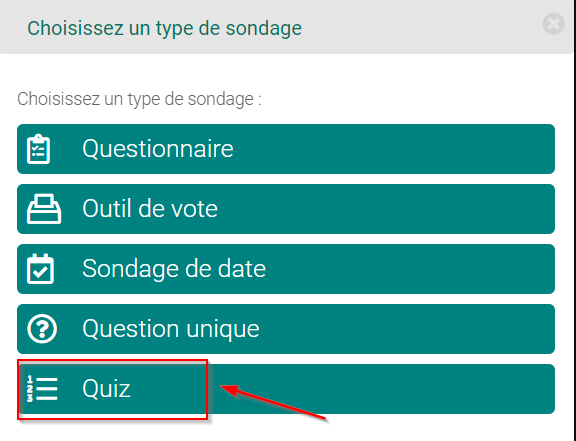Click the dialog header title Choisissez un type de sondage
The image size is (576, 441).
coord(165,29)
